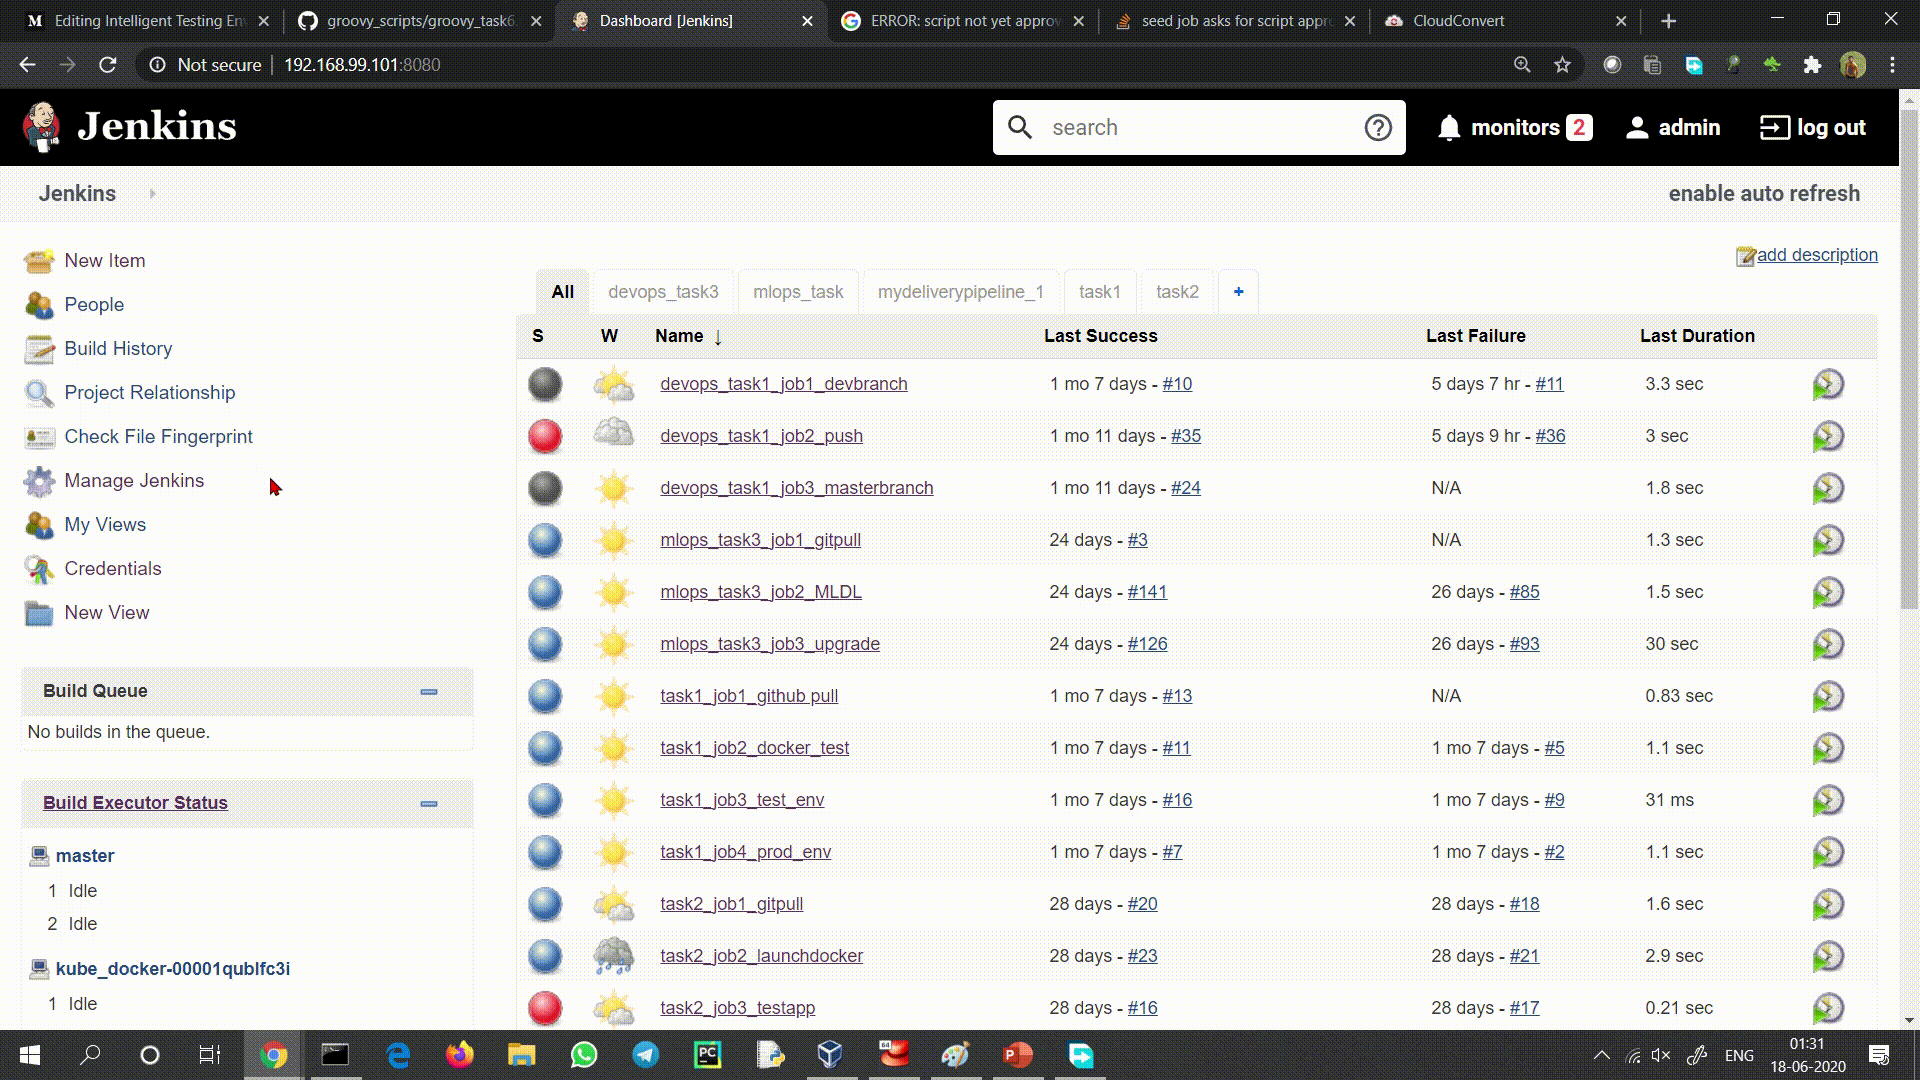
Task: Open the Build History icon
Action: point(40,349)
